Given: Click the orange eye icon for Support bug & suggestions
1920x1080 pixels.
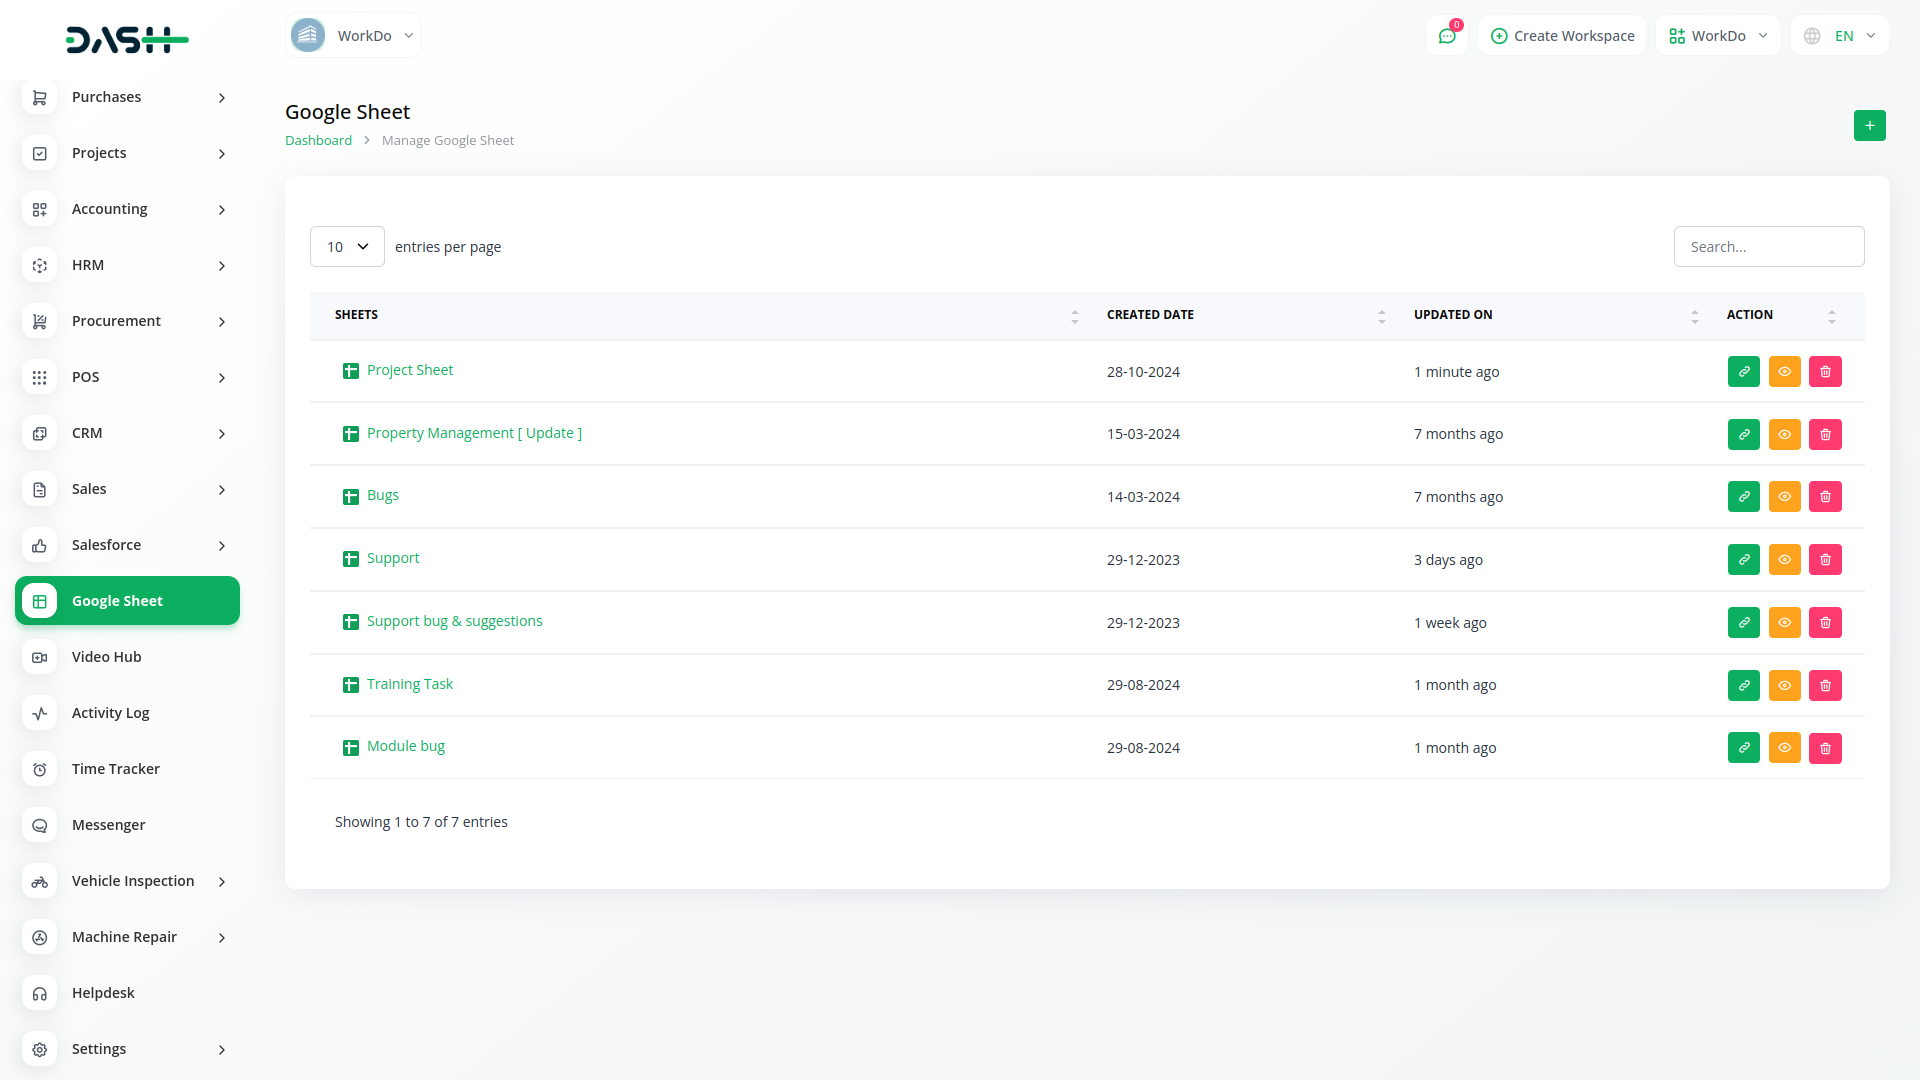Looking at the screenshot, I should pos(1784,623).
